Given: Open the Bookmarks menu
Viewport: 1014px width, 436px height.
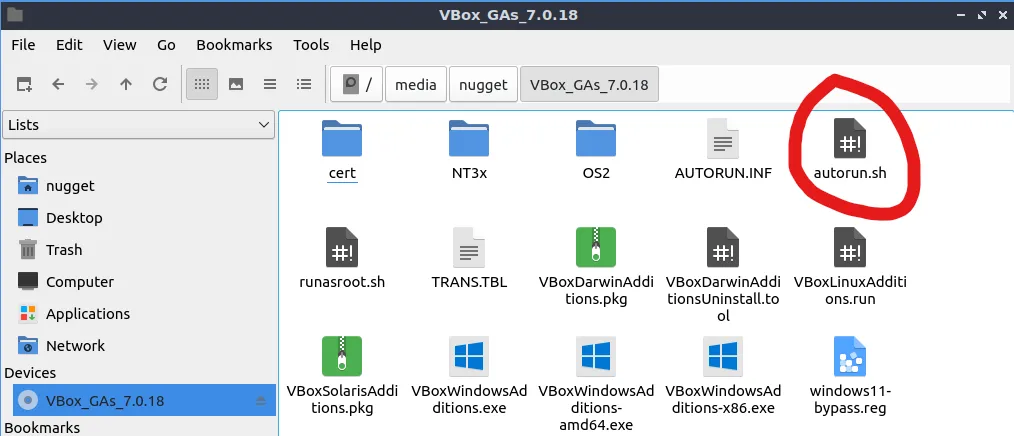Looking at the screenshot, I should tap(234, 45).
